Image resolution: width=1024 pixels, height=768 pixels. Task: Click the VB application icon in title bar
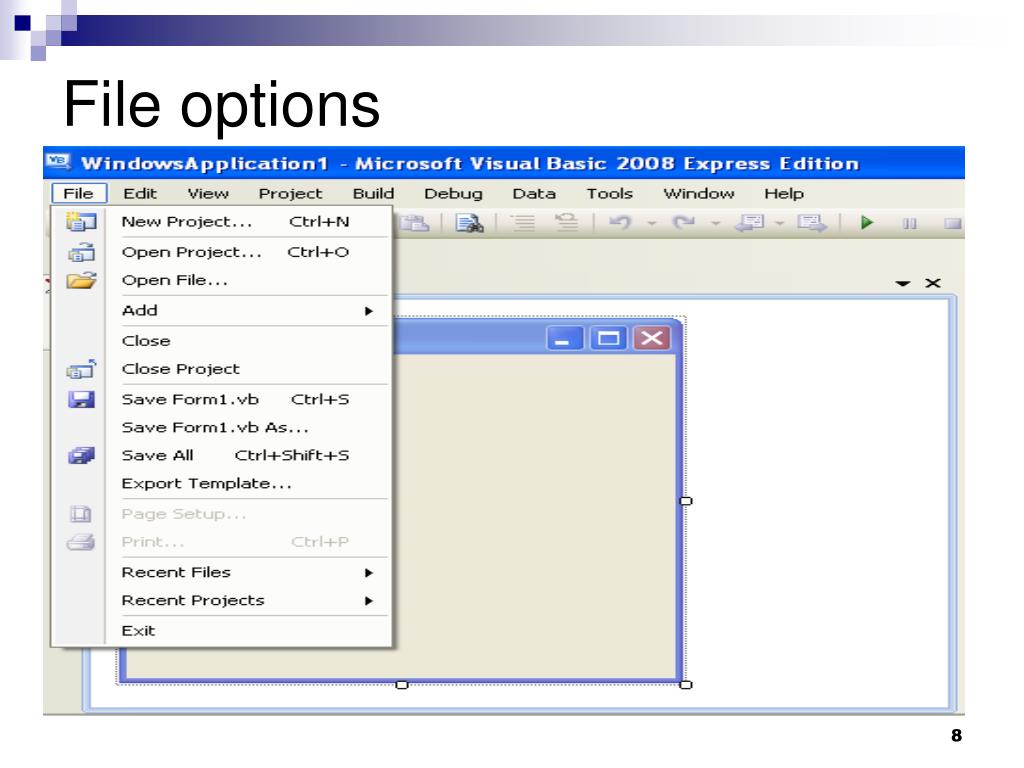[x=59, y=161]
